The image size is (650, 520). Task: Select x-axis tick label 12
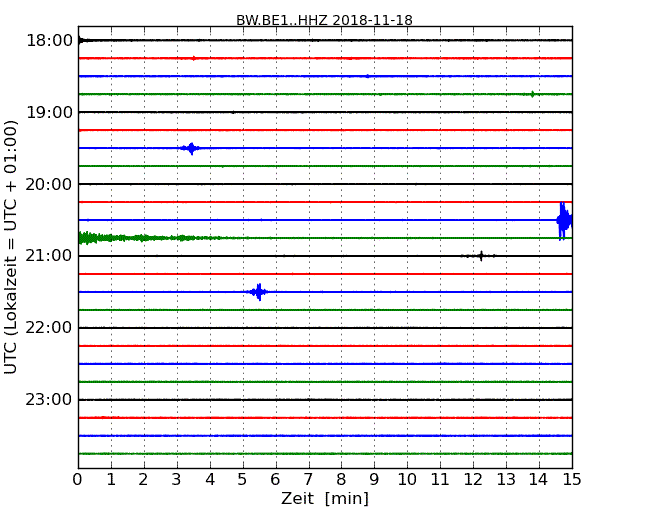[473, 479]
